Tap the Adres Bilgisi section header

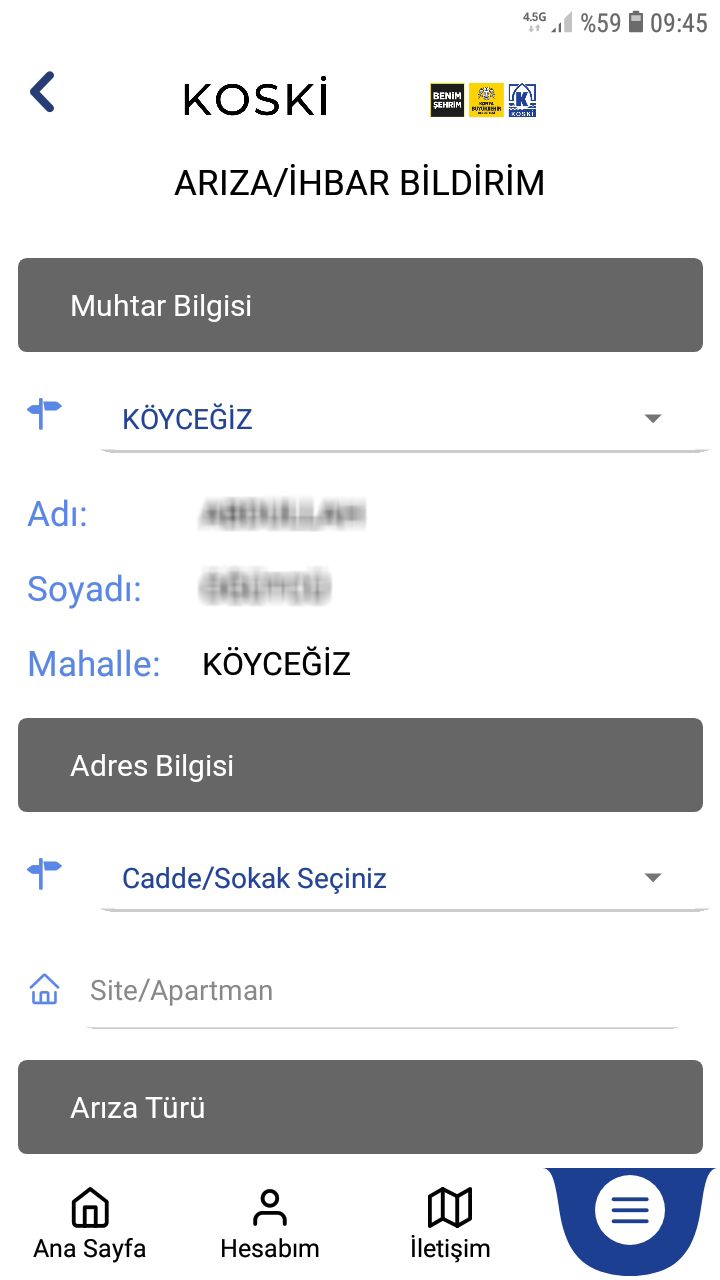360,765
